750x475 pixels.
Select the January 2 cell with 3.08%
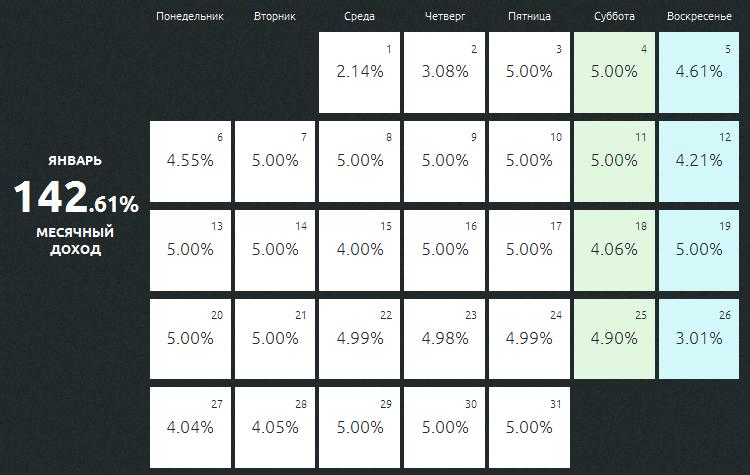445,72
